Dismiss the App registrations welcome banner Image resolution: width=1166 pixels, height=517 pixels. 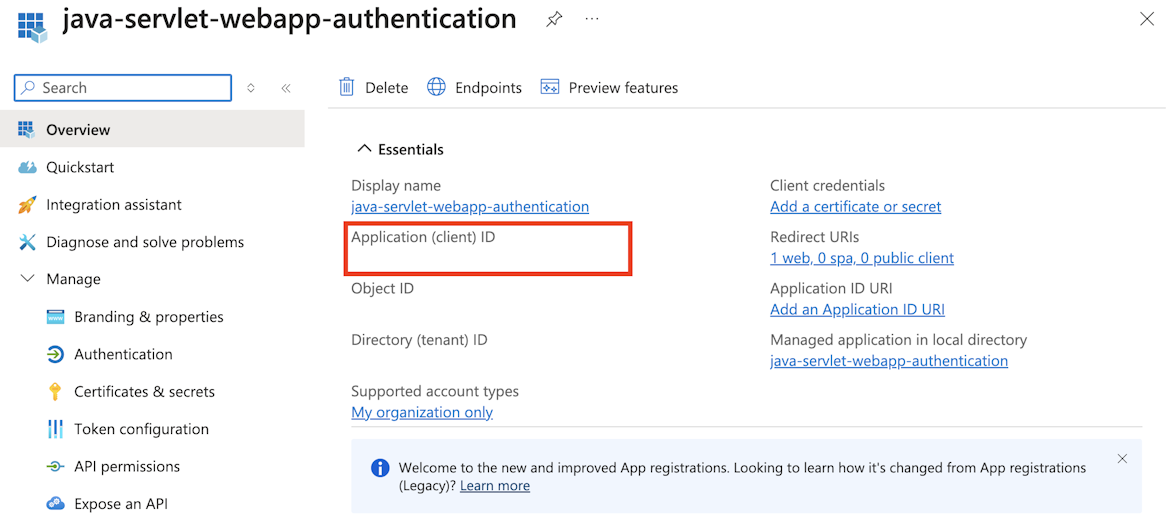click(1123, 458)
